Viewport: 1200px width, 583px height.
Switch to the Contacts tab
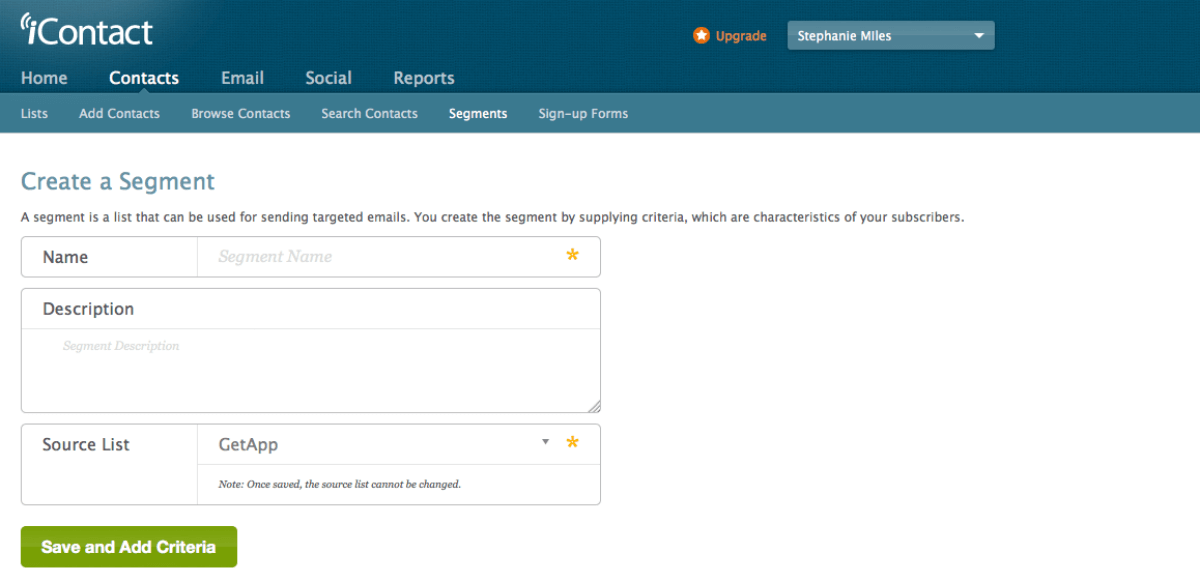coord(143,77)
